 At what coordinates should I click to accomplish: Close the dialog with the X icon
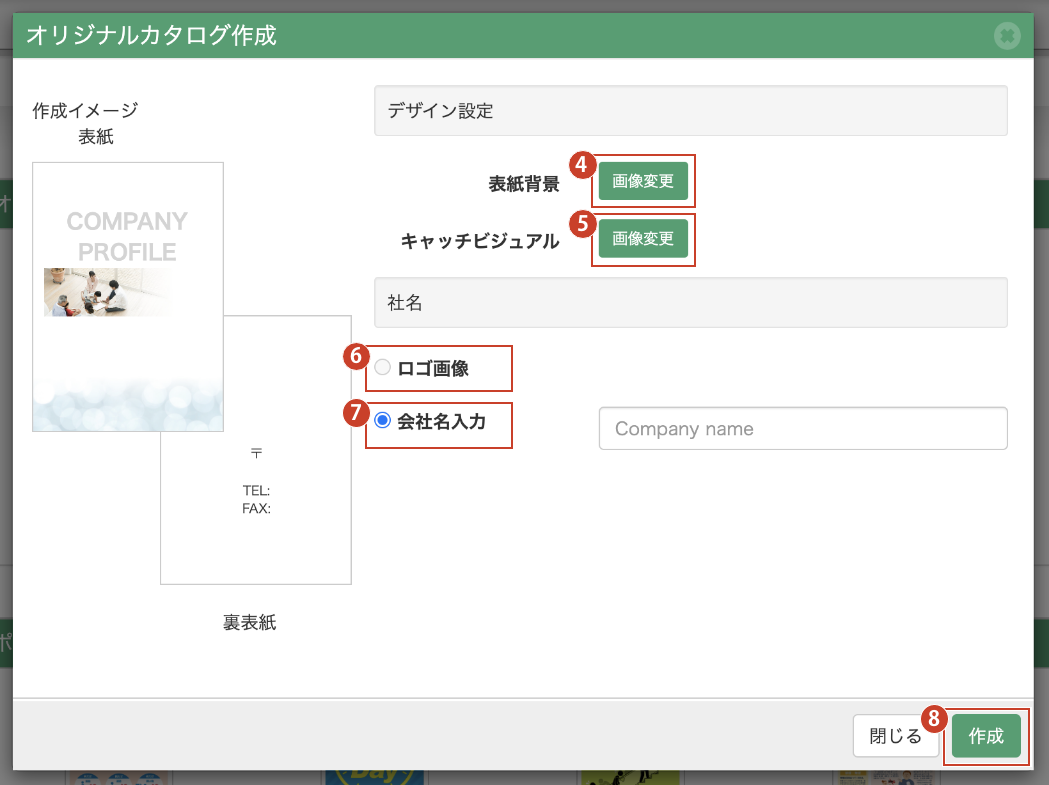(x=1006, y=37)
